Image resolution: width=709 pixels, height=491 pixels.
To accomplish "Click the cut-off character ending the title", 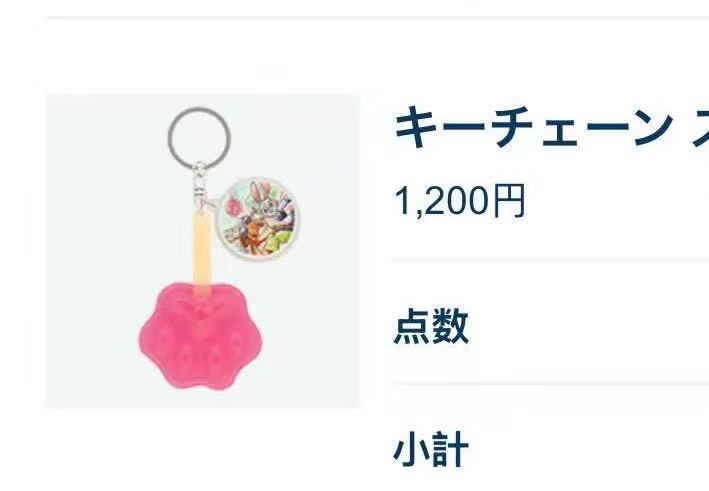I will click(700, 129).
